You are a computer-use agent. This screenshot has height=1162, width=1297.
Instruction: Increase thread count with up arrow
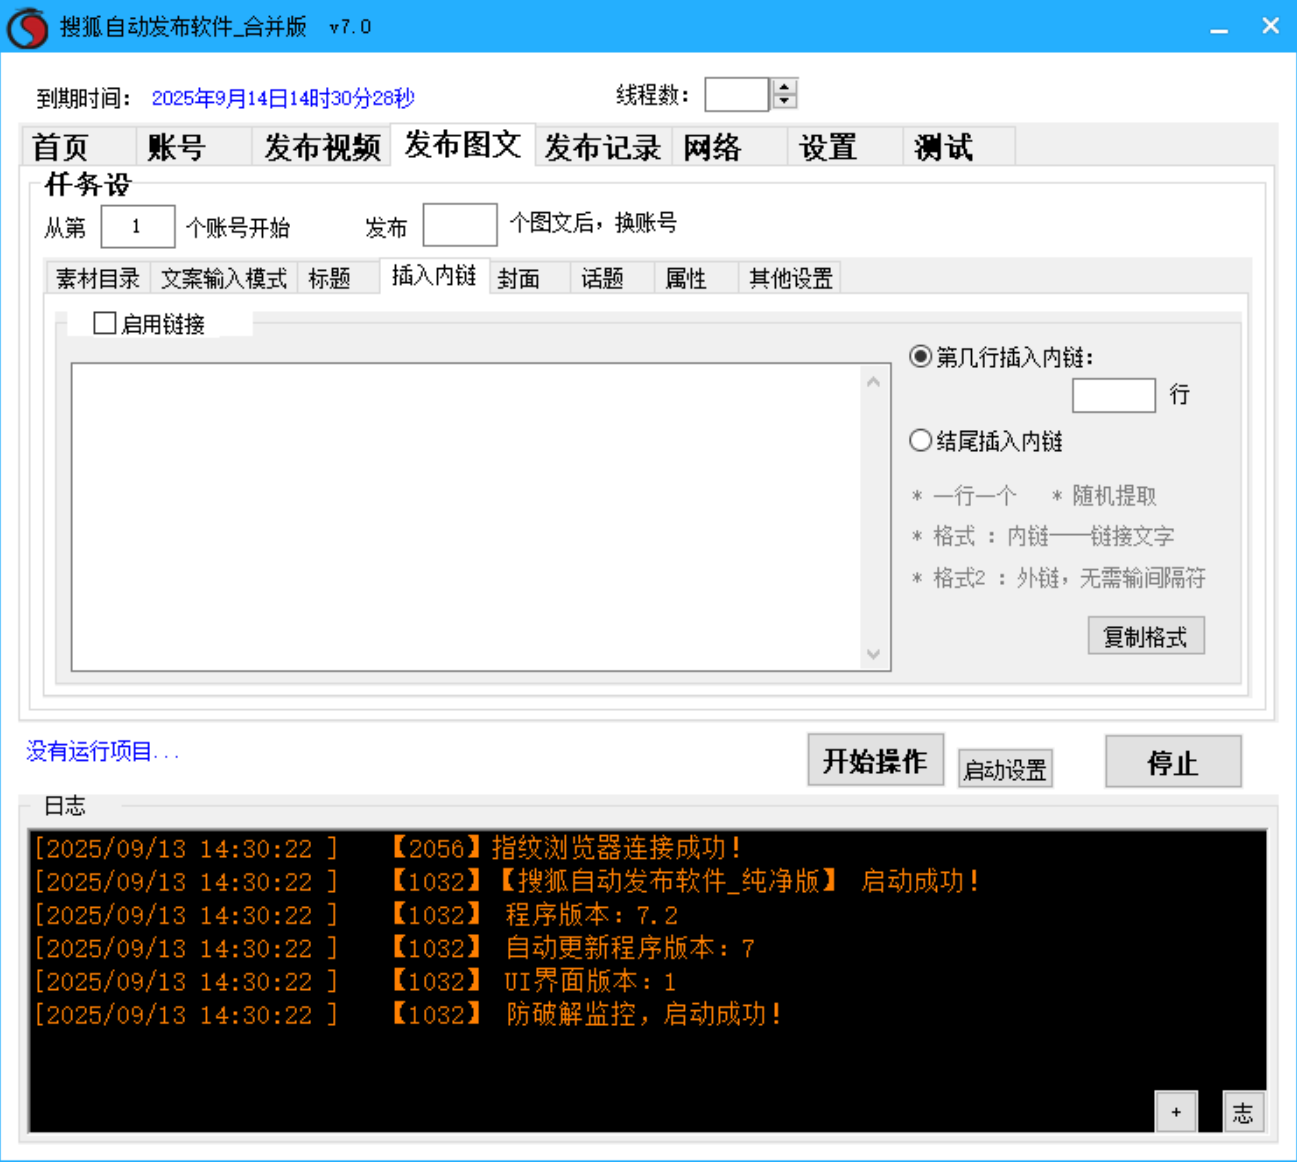785,87
